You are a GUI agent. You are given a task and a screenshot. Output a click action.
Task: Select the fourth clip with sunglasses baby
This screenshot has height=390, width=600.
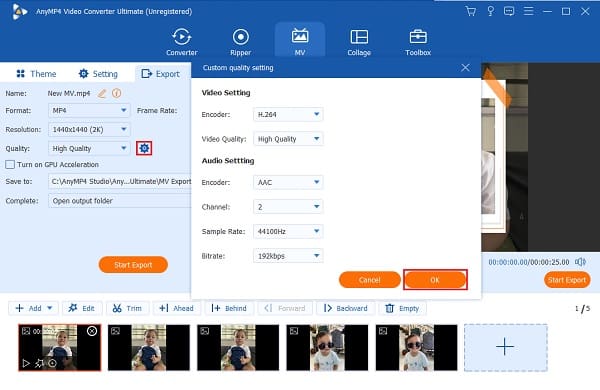[x=327, y=348]
